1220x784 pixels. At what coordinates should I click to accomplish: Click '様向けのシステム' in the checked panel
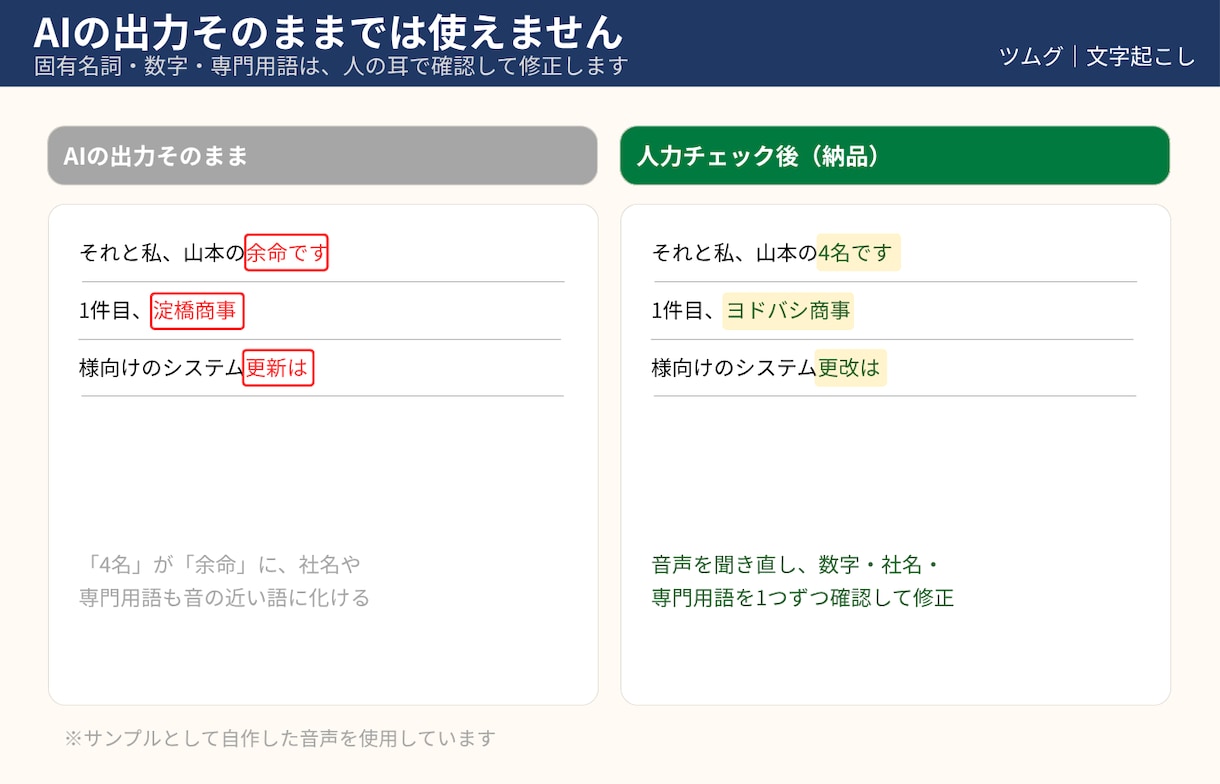click(x=734, y=368)
